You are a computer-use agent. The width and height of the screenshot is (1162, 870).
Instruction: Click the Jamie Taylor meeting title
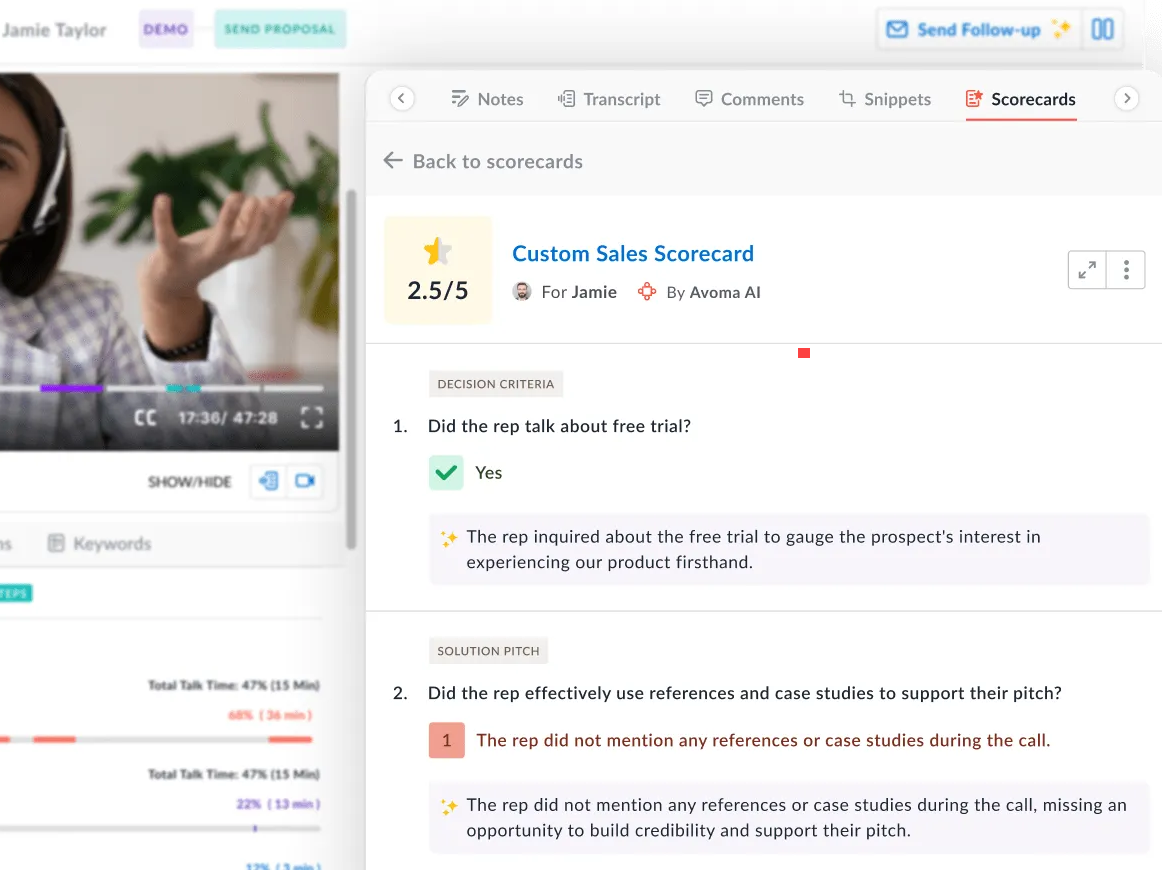click(x=53, y=30)
